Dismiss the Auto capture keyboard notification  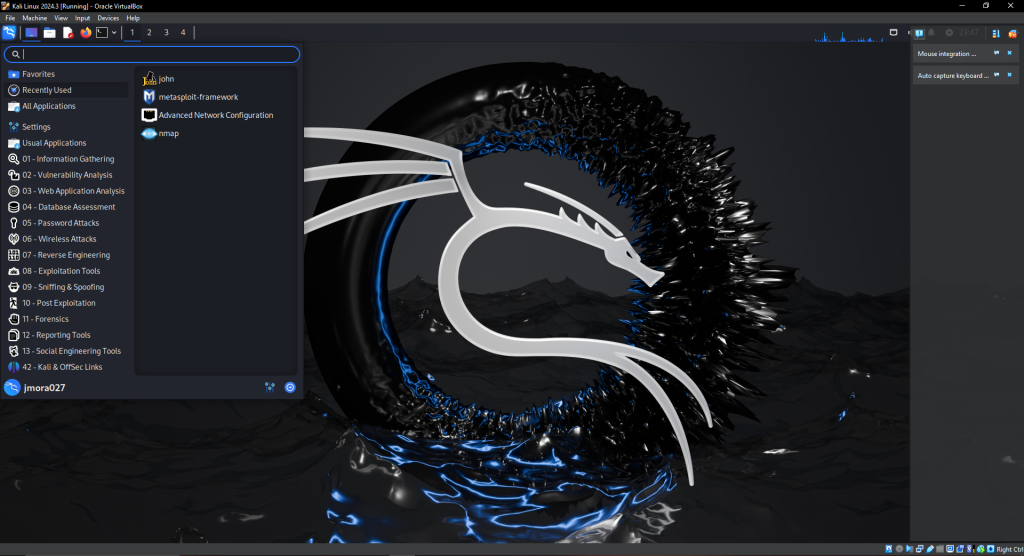click(1009, 74)
